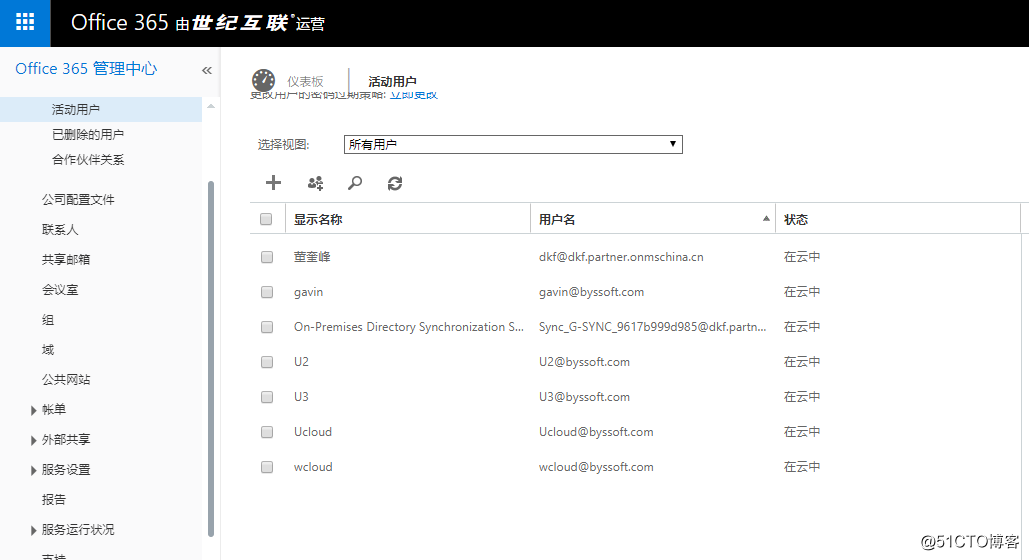Open 活动用户 in the sidebar
This screenshot has height=560, width=1029.
pos(75,110)
